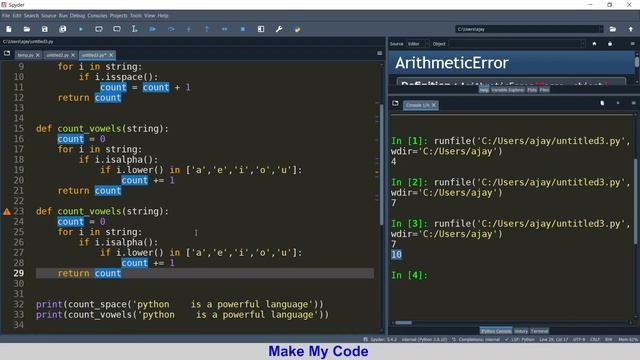Open the console pane options menu
The height and width of the screenshot is (360, 640).
tap(633, 103)
